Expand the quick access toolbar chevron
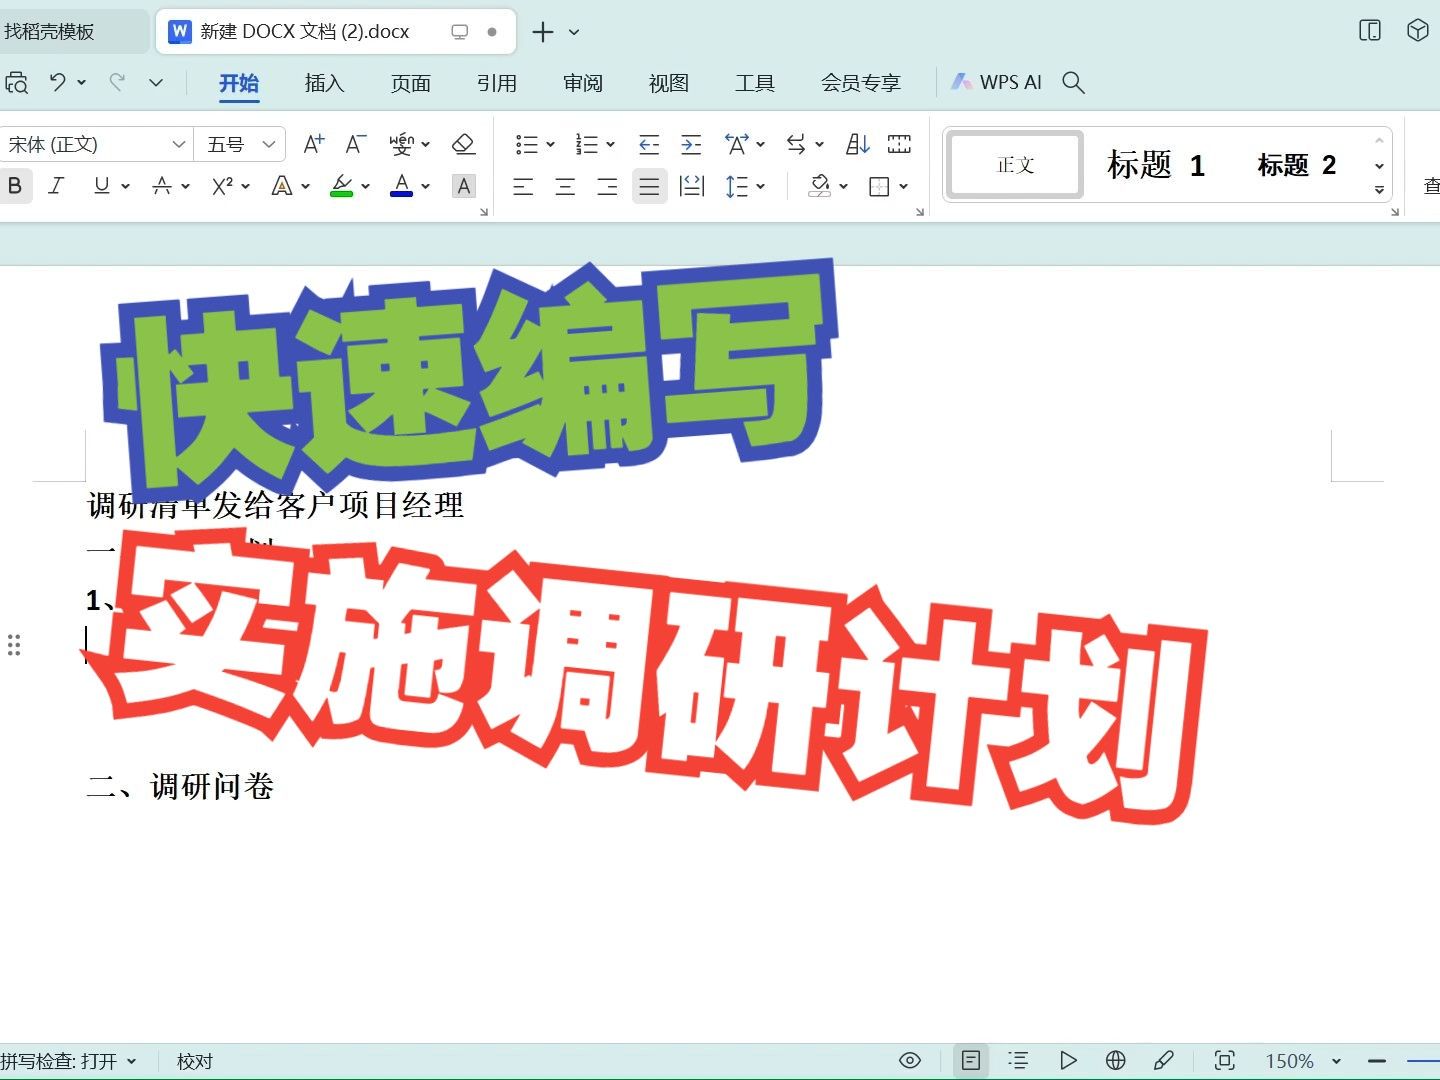1440x1080 pixels. point(156,83)
